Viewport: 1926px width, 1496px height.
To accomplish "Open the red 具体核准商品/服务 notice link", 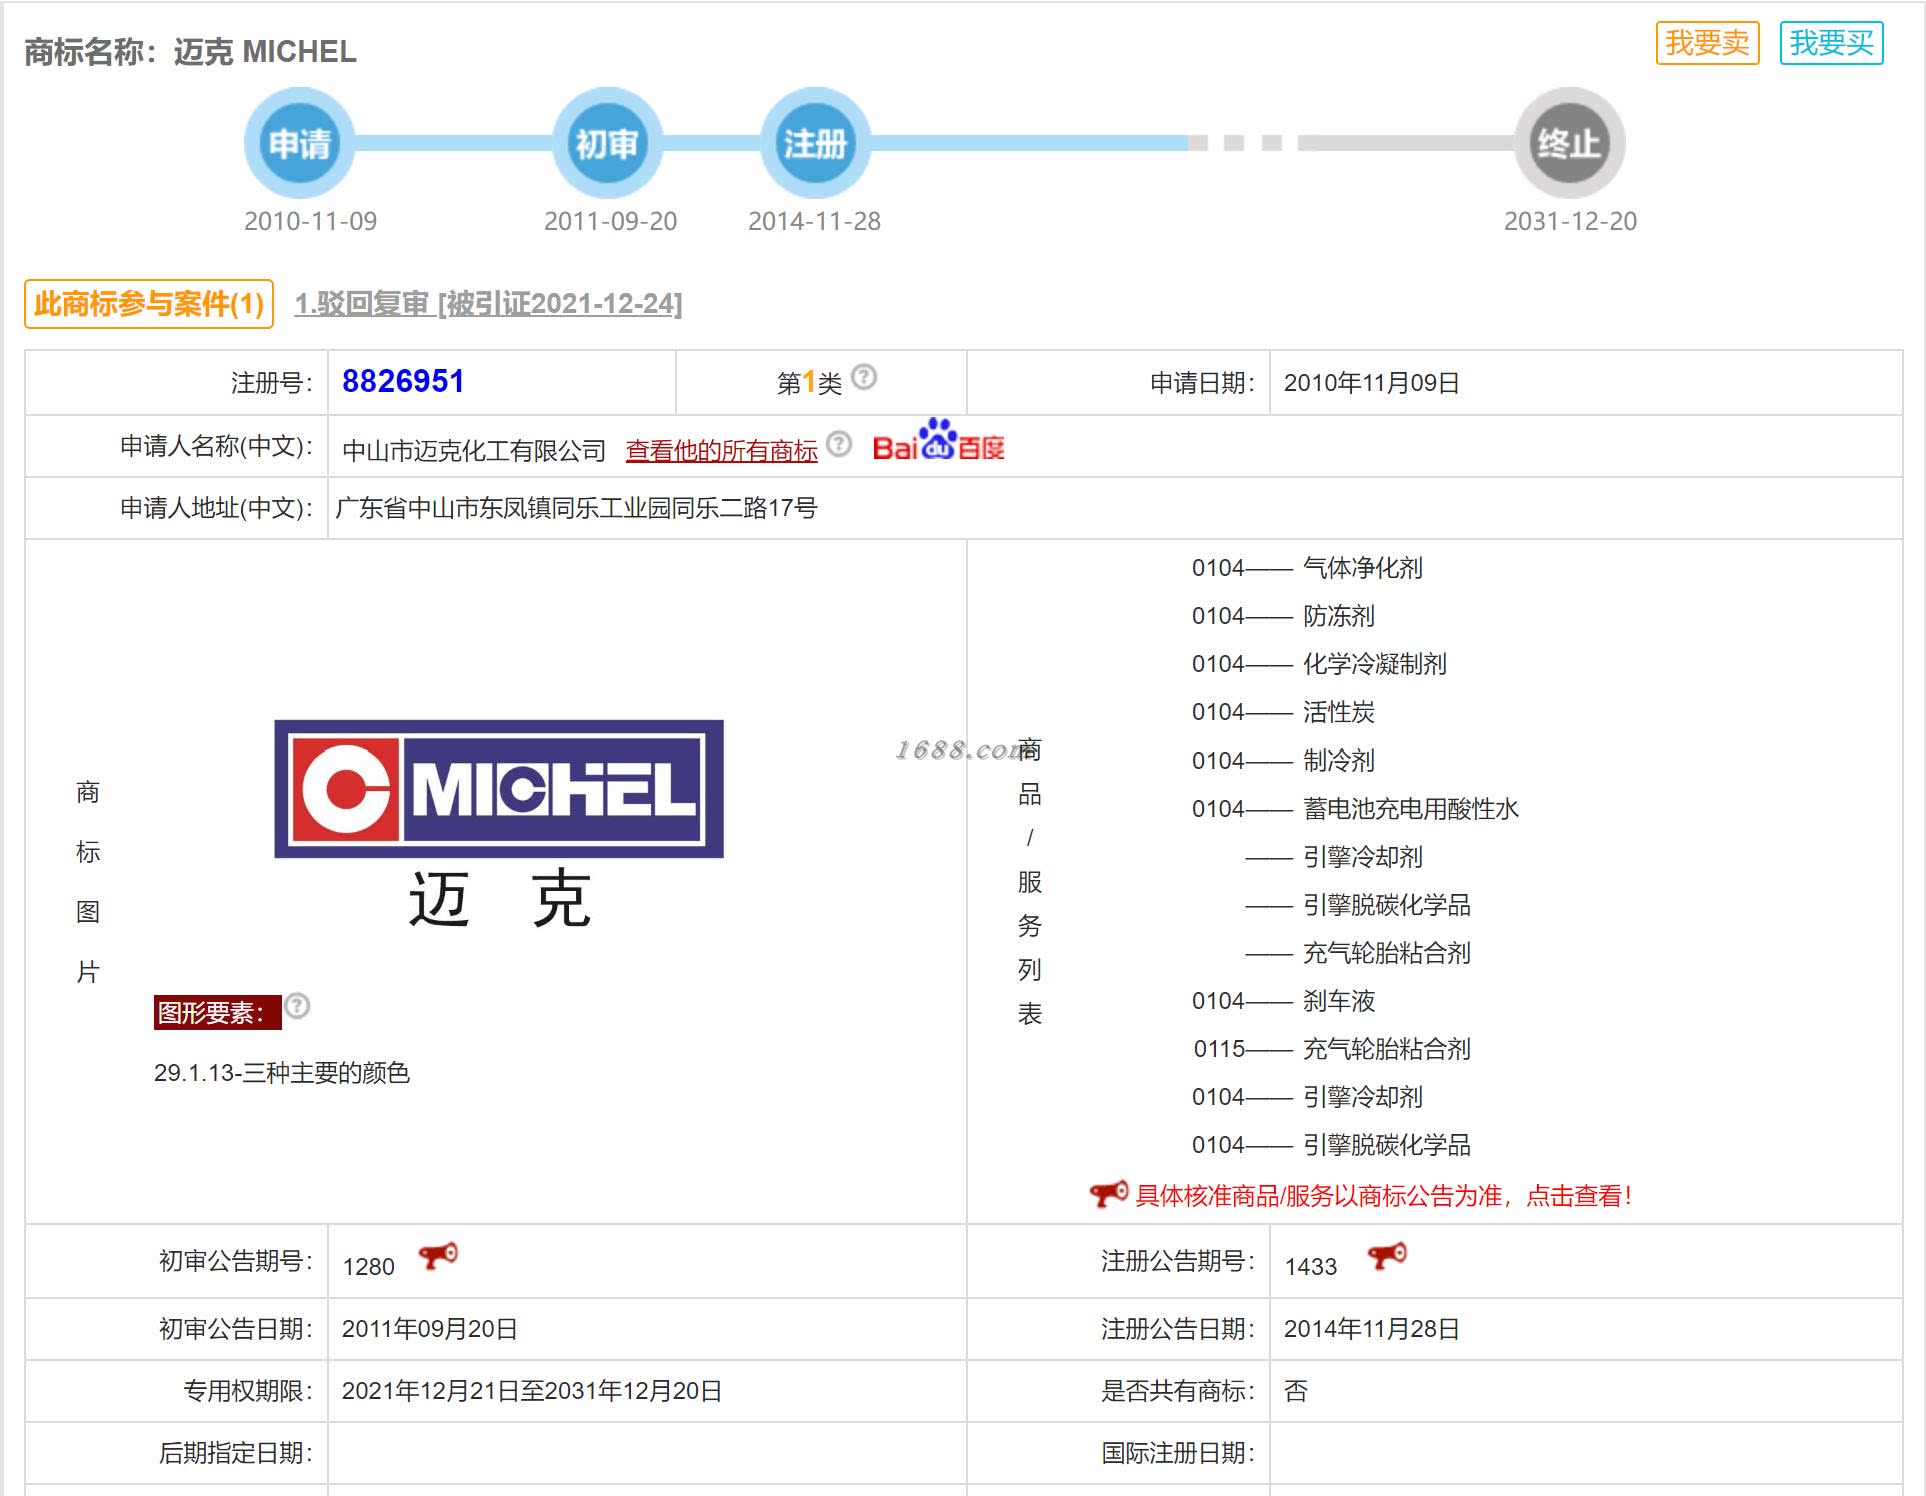I will [1383, 1196].
